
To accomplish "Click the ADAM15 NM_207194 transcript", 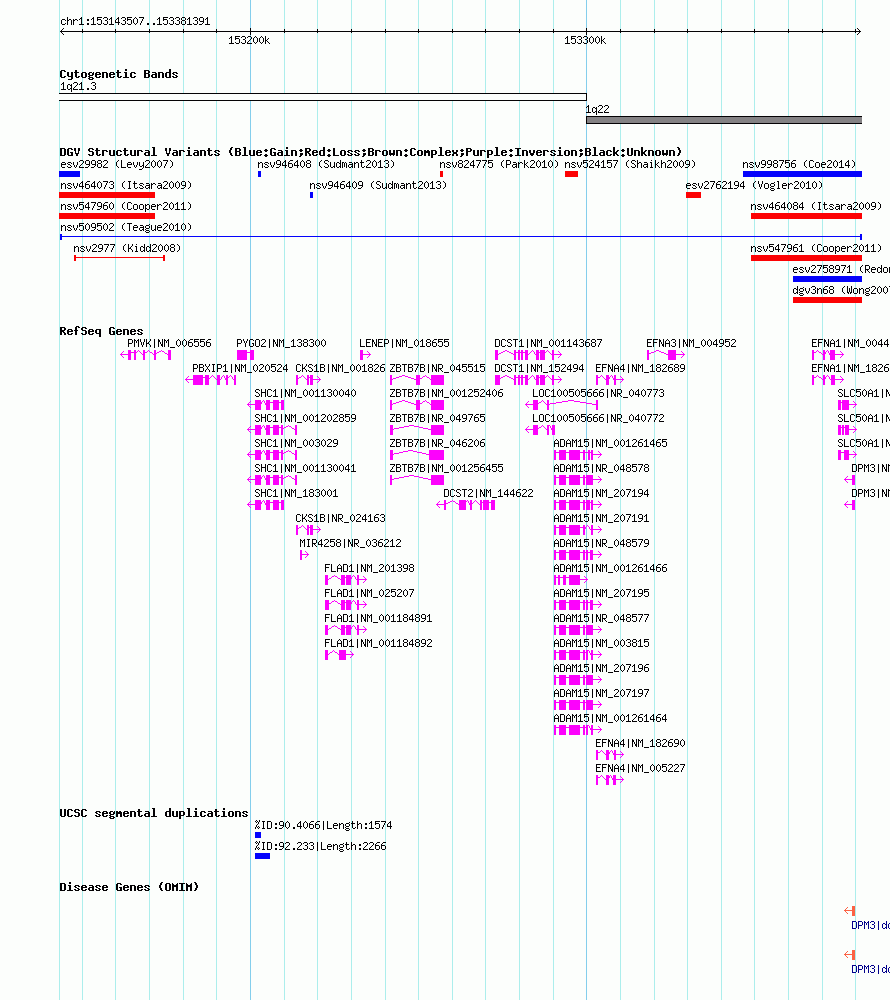I will coord(578,505).
